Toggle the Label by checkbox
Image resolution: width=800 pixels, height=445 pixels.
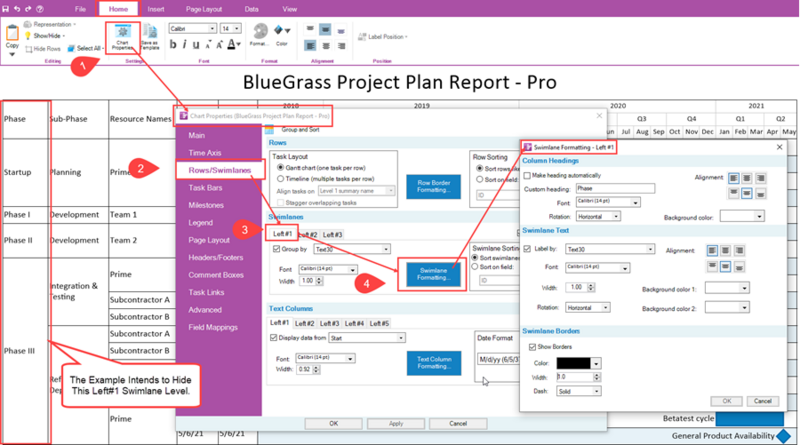[528, 249]
